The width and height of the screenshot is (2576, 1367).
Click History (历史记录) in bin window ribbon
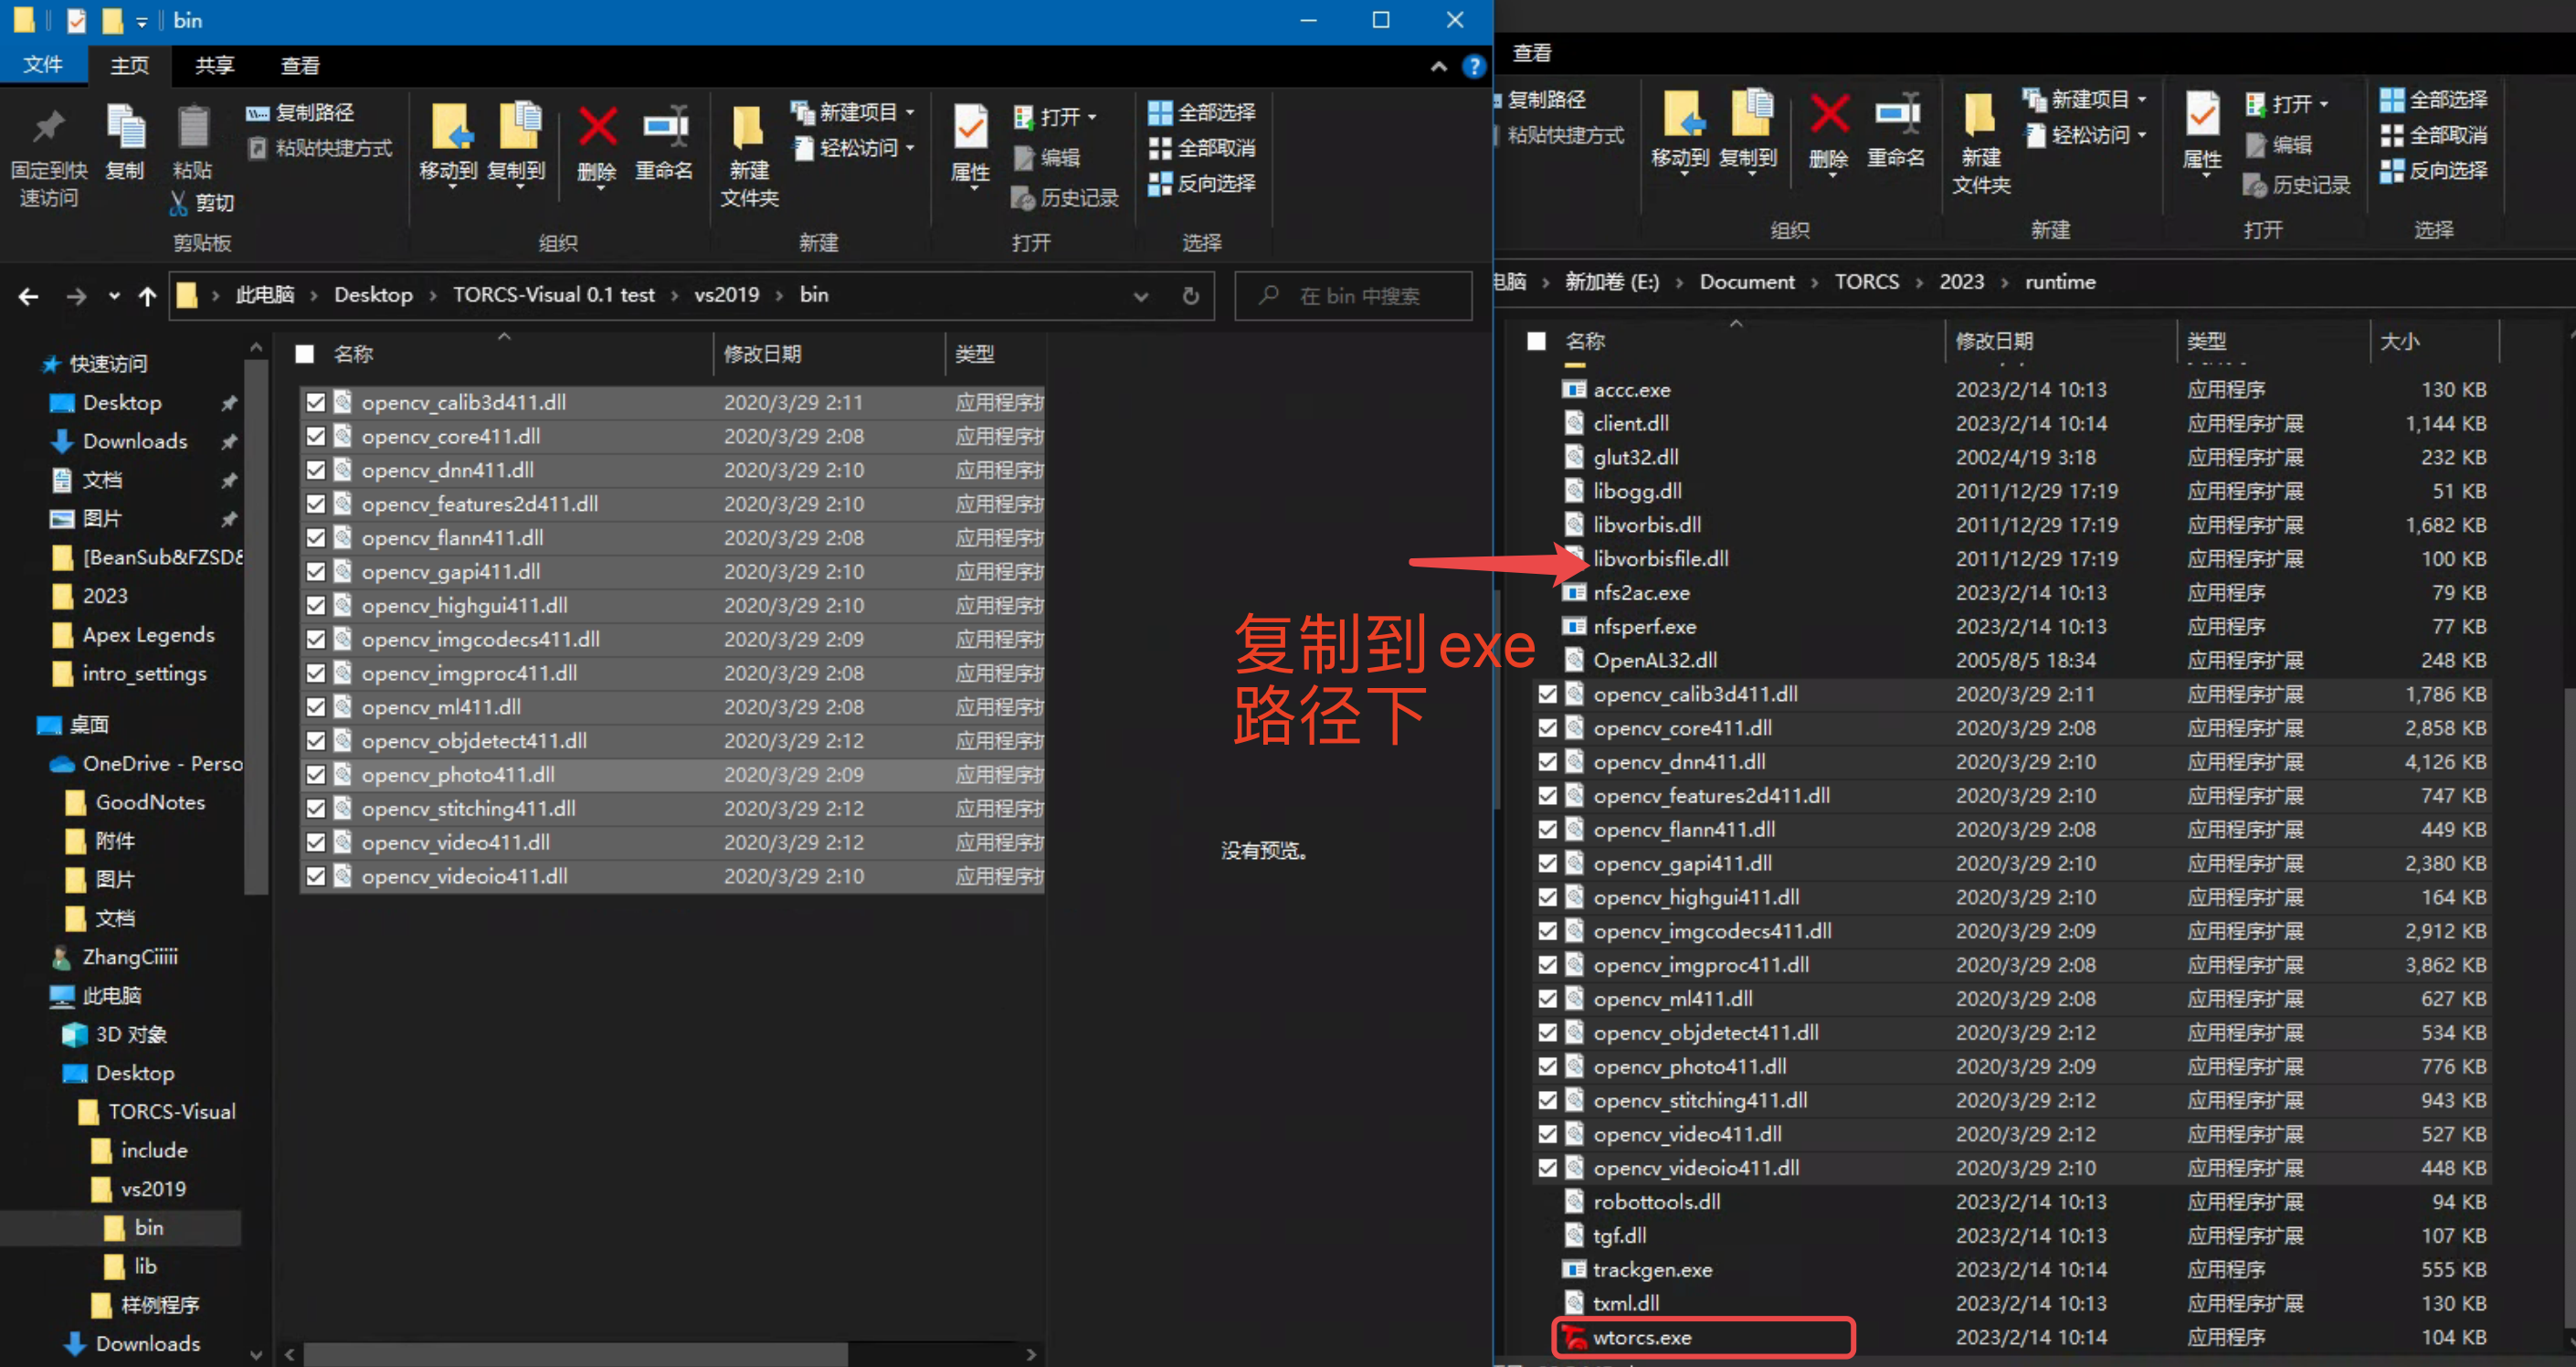click(1065, 198)
